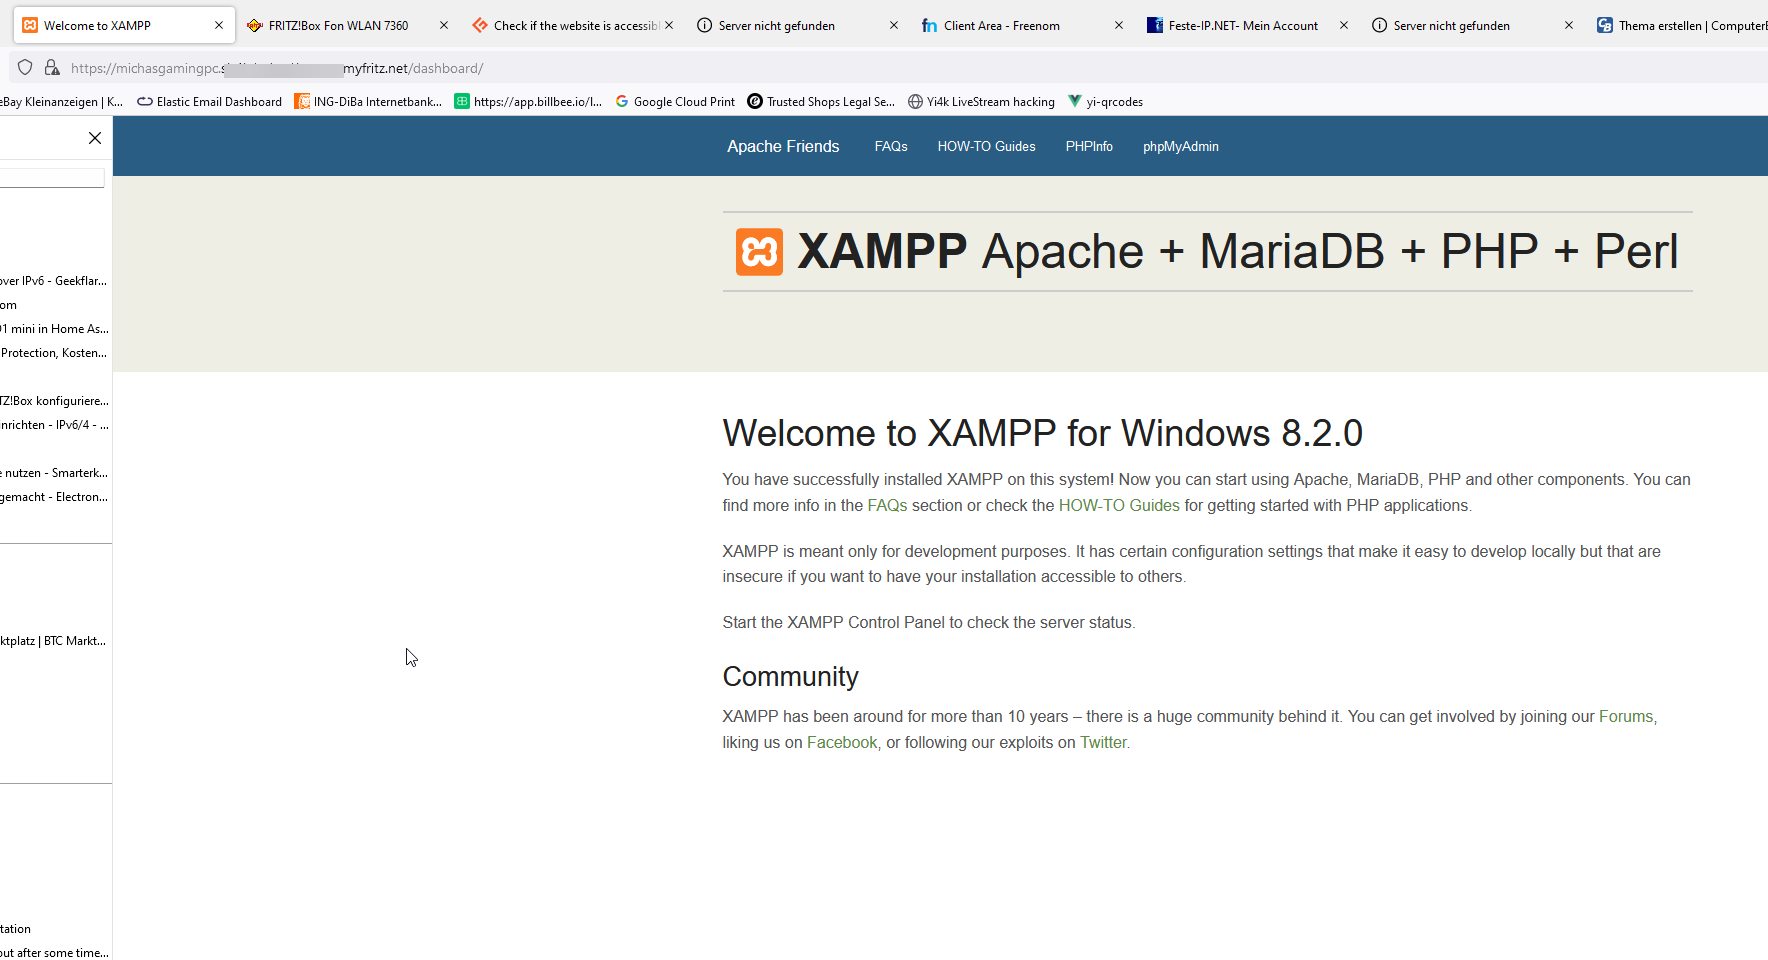Click the shield tracking protection icon
Screen dimensions: 1768x960
click(x=25, y=68)
